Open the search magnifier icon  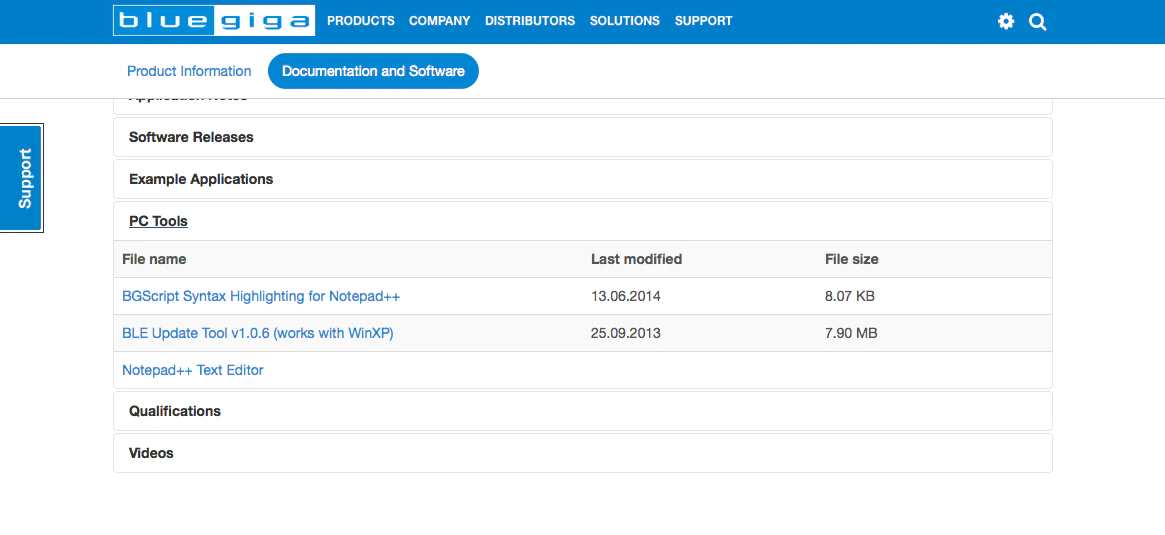point(1038,22)
